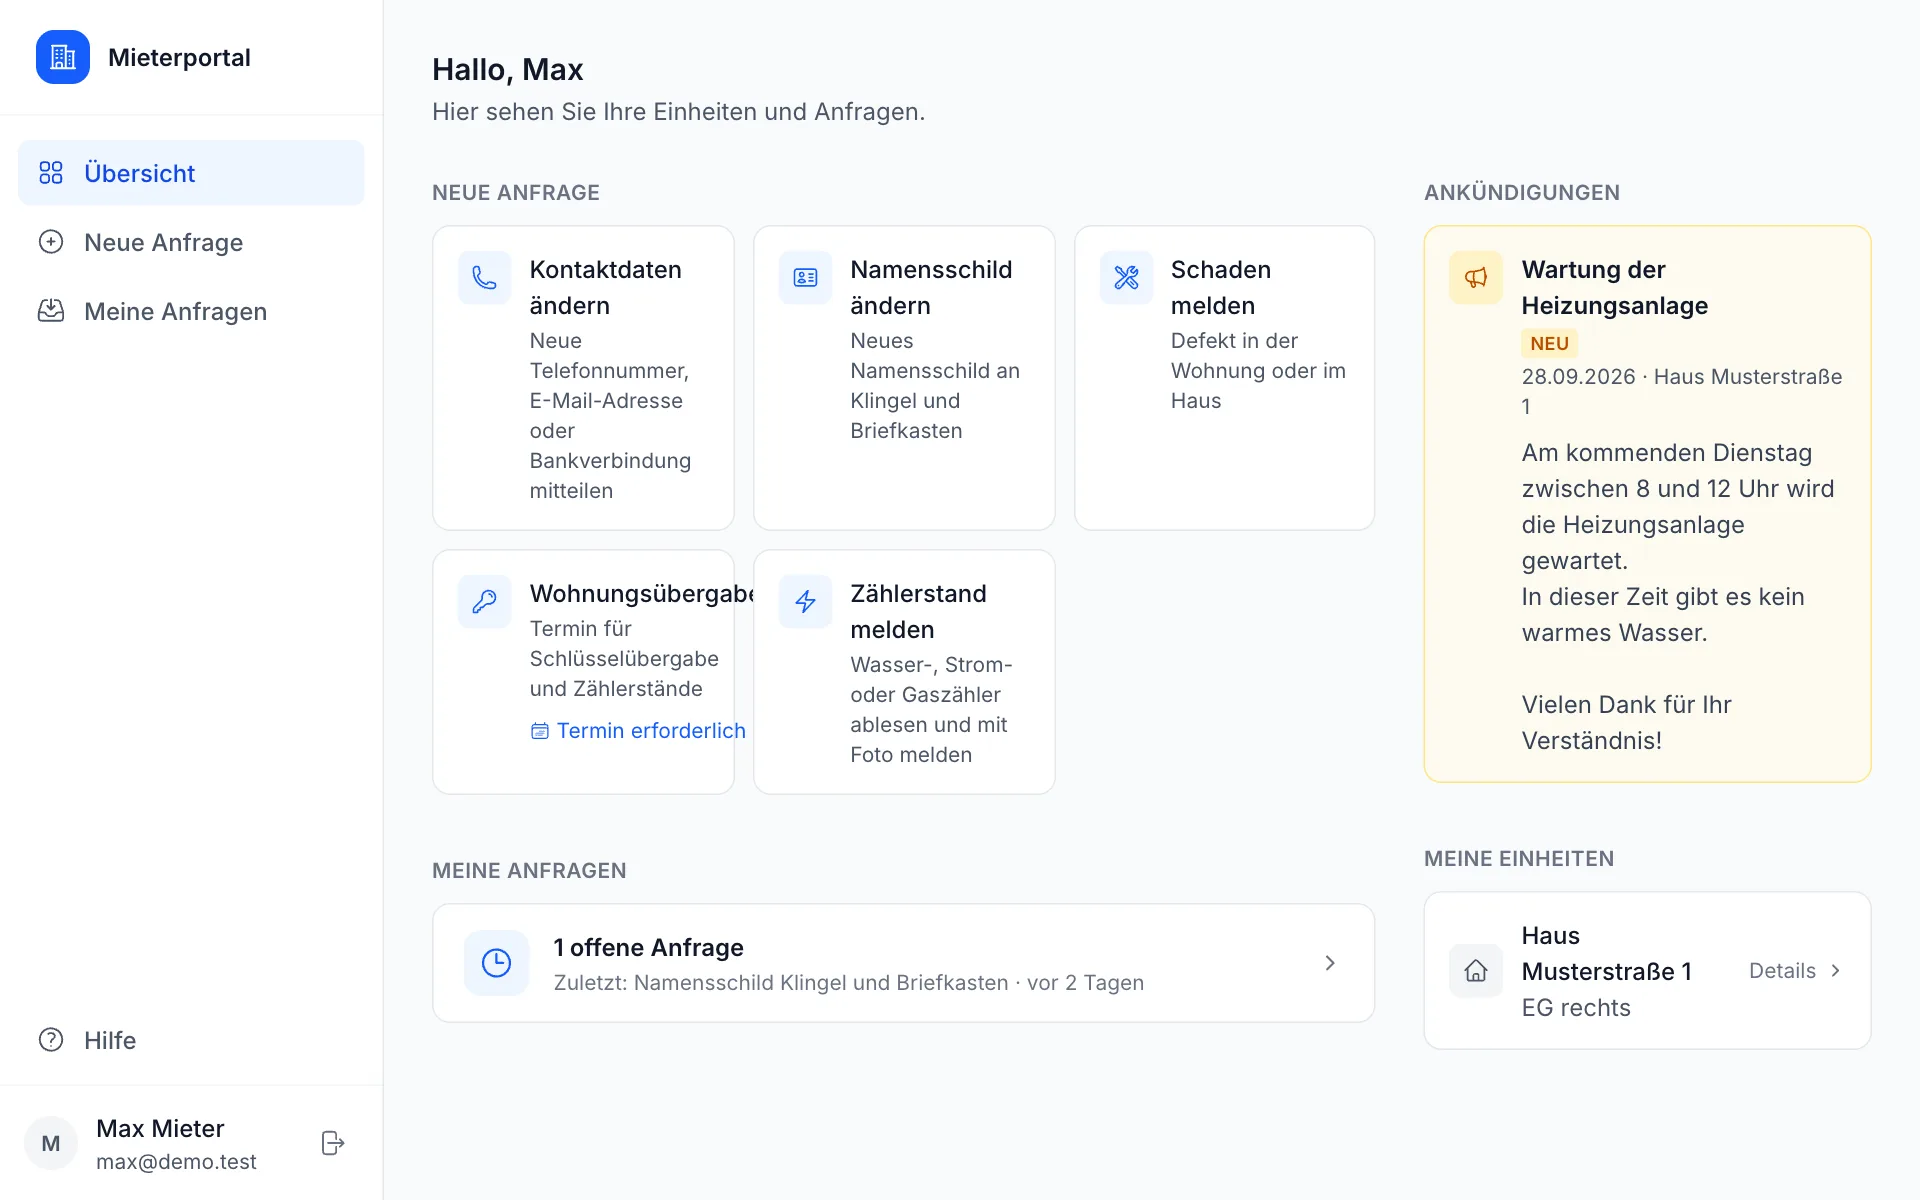Click the M avatar circle in sidebar

tap(51, 1143)
